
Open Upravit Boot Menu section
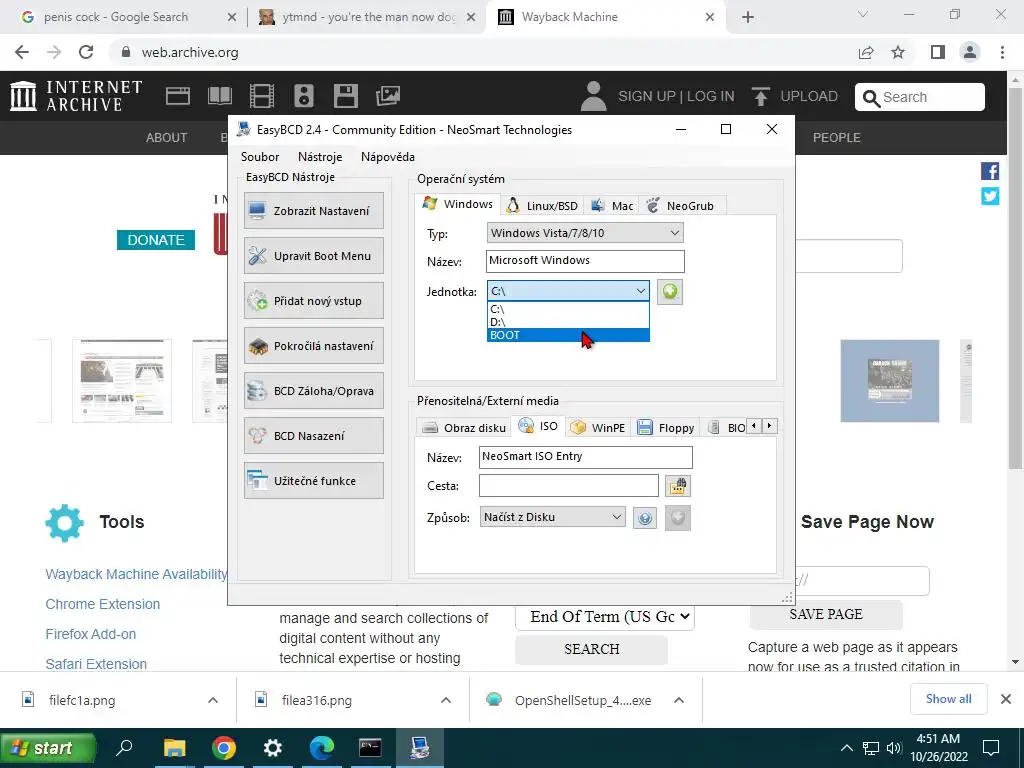[313, 256]
